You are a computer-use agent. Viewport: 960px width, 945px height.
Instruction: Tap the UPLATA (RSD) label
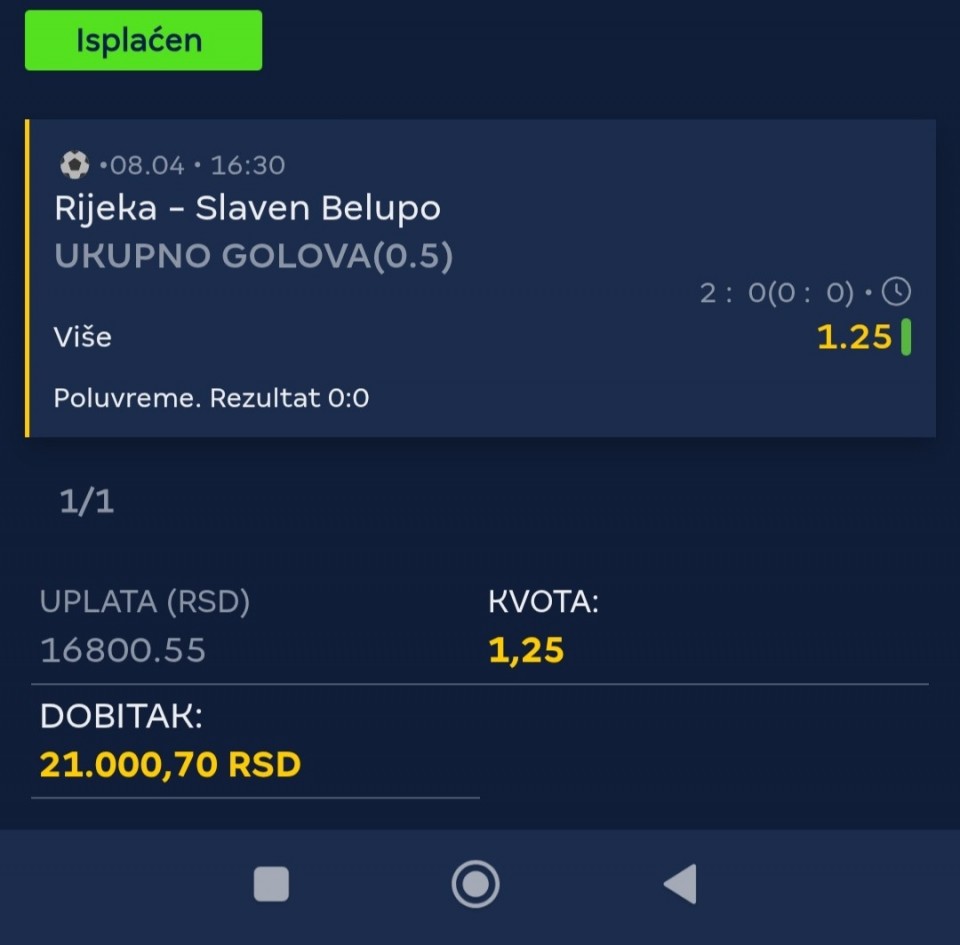point(145,602)
